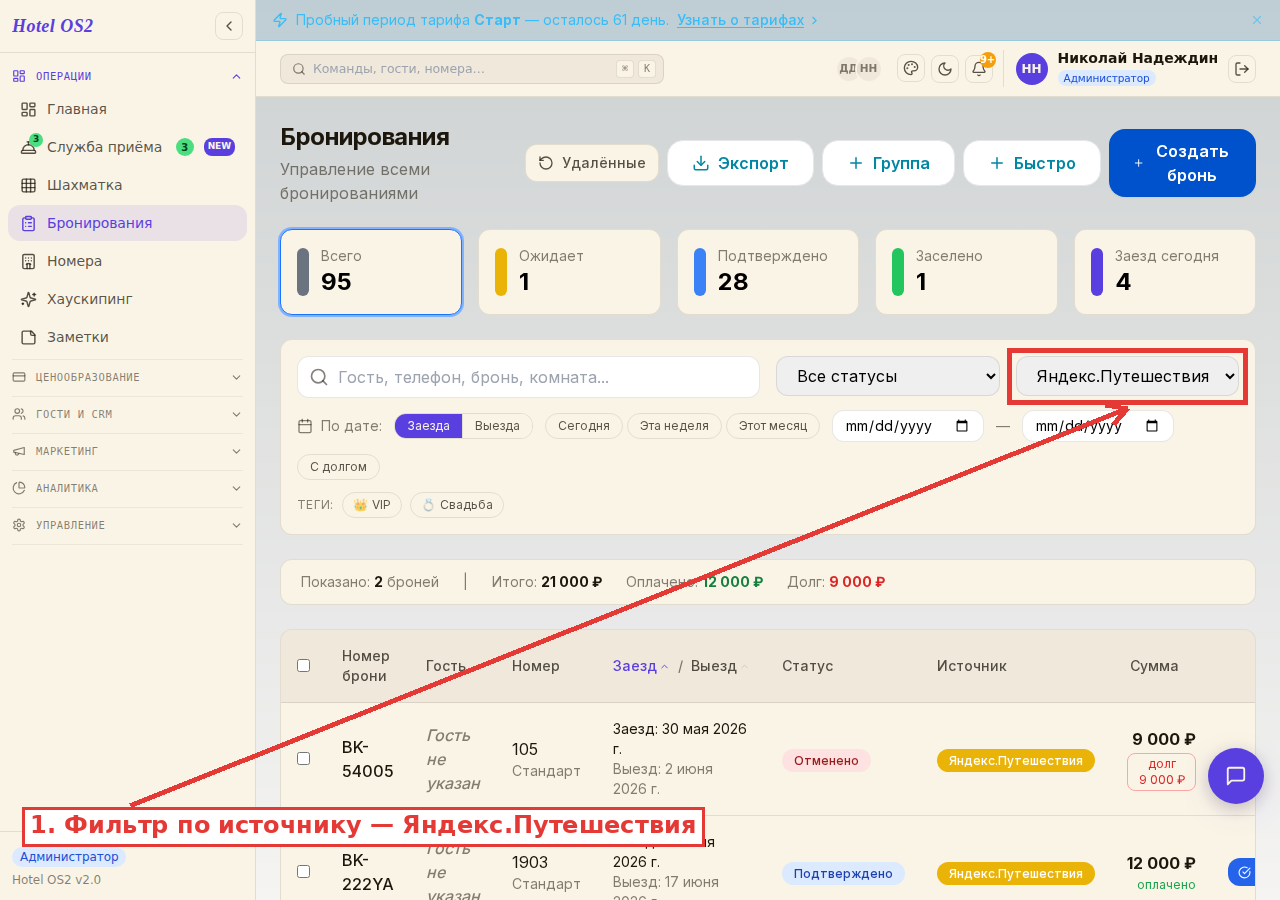Click the Отменено status badge
1280x900 pixels.
pos(826,760)
